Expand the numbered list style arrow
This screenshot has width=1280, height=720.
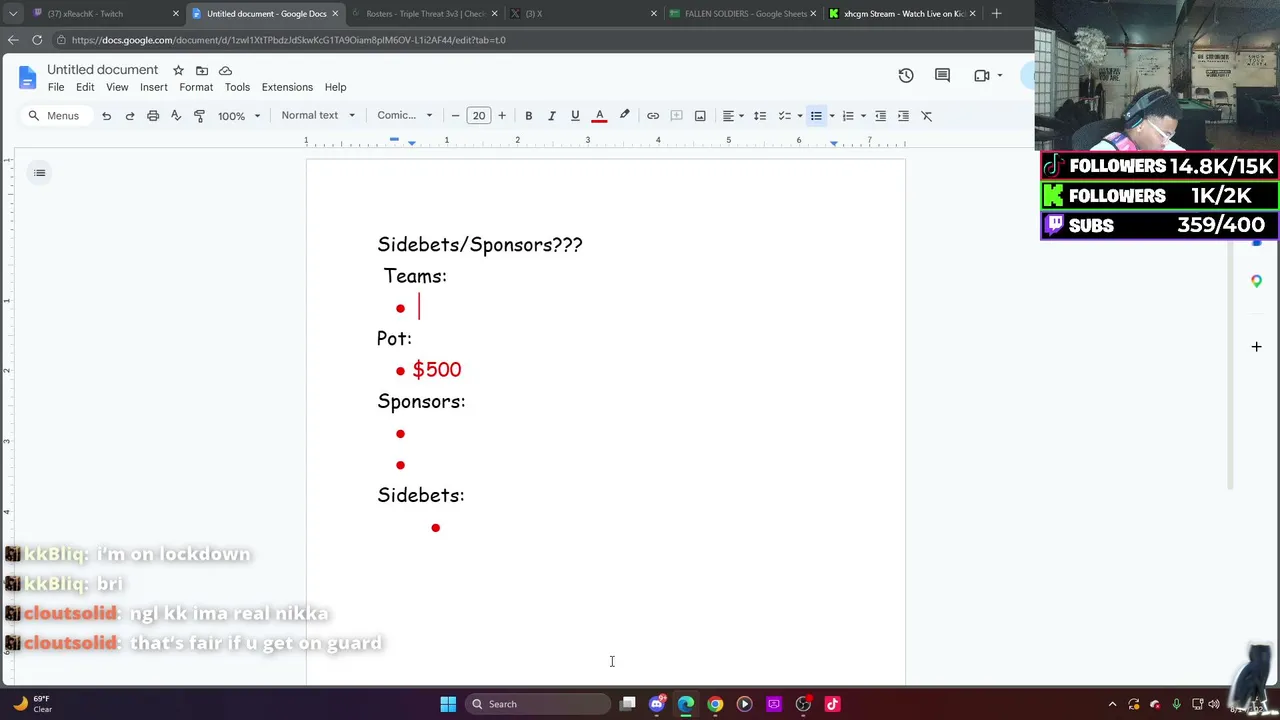point(863,116)
